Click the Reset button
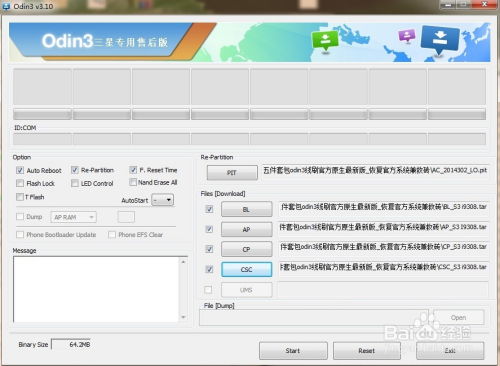This screenshot has height=366, width=500. (x=367, y=351)
